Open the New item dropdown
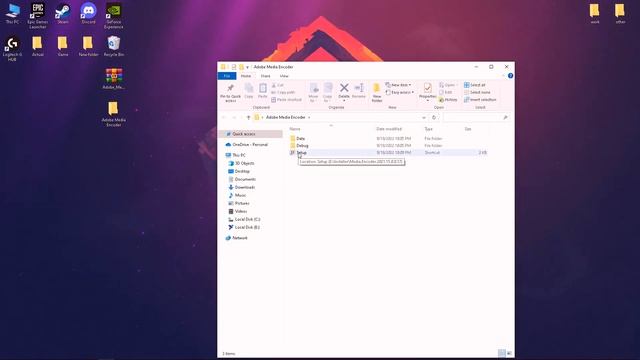 (398, 85)
